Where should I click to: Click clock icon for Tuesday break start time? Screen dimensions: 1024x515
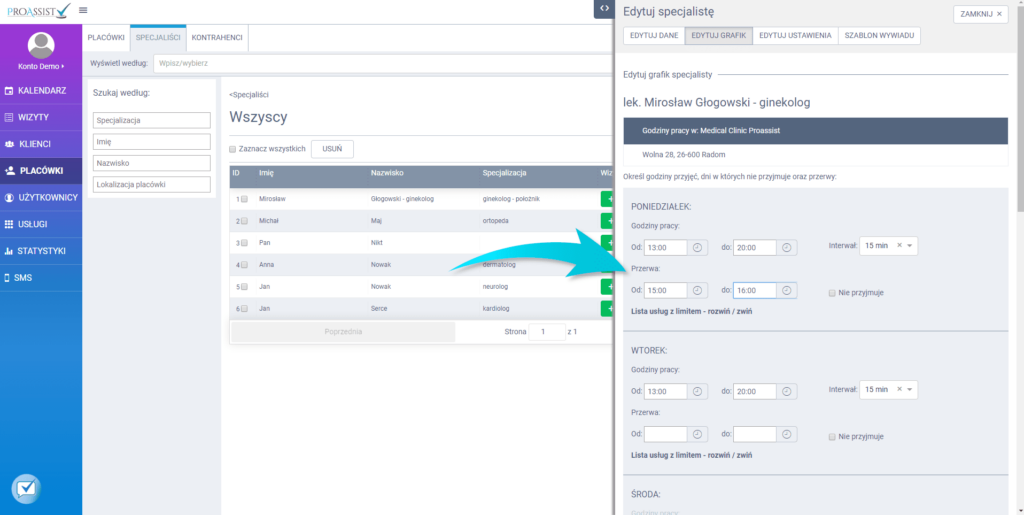tap(698, 435)
